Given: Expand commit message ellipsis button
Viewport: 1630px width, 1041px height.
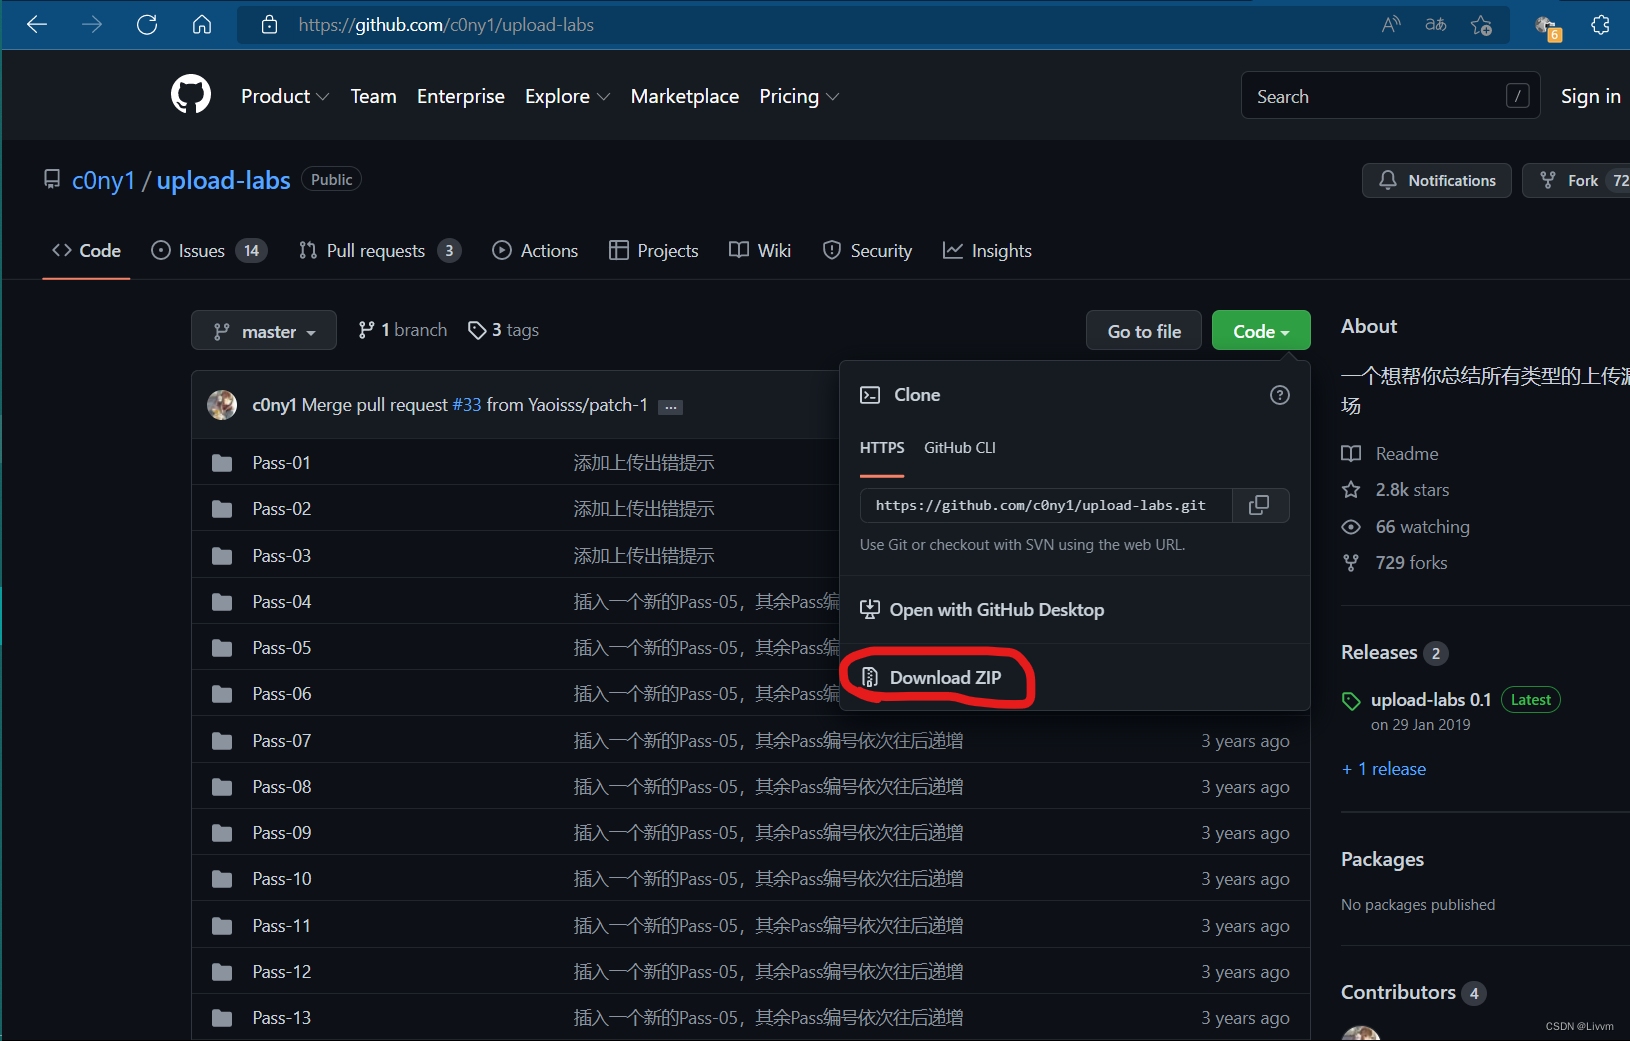Looking at the screenshot, I should [670, 407].
